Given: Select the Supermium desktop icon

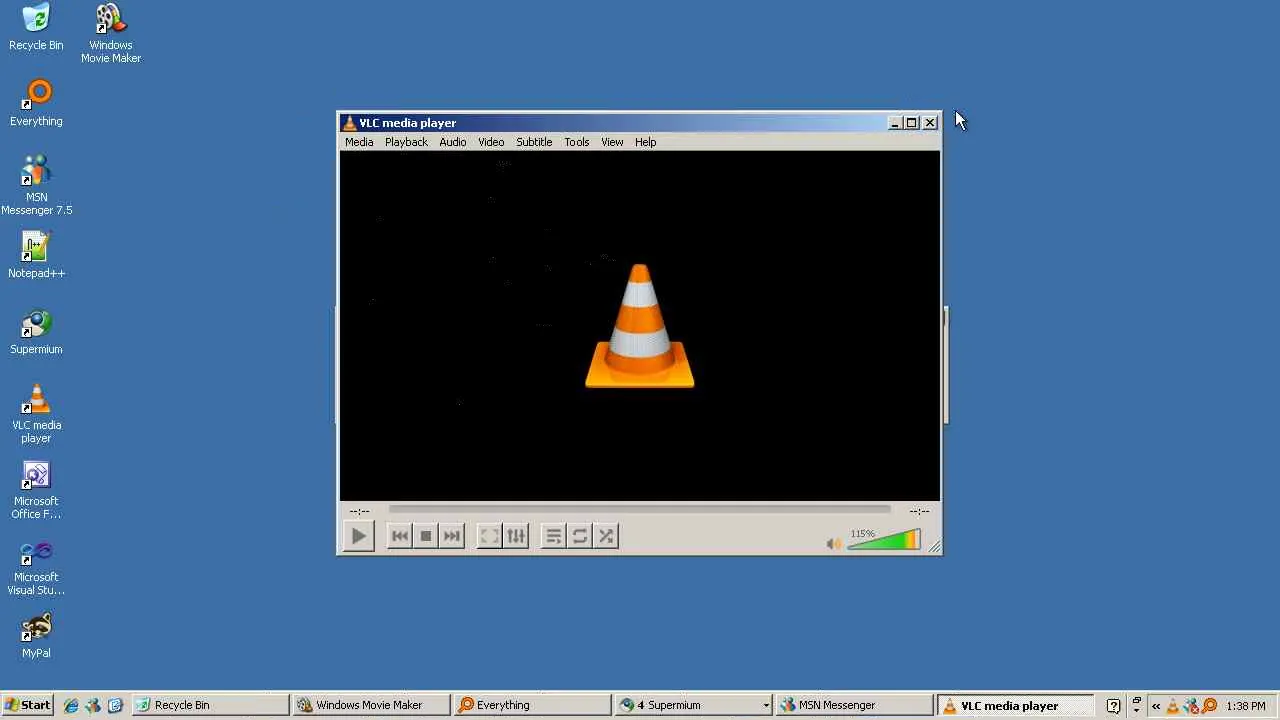Looking at the screenshot, I should coord(36,332).
